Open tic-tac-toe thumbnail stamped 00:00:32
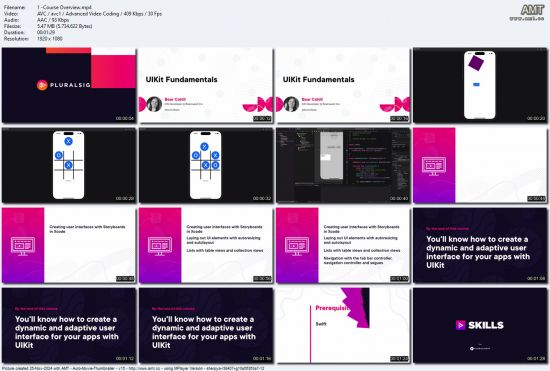The image size is (550, 371). [206, 165]
